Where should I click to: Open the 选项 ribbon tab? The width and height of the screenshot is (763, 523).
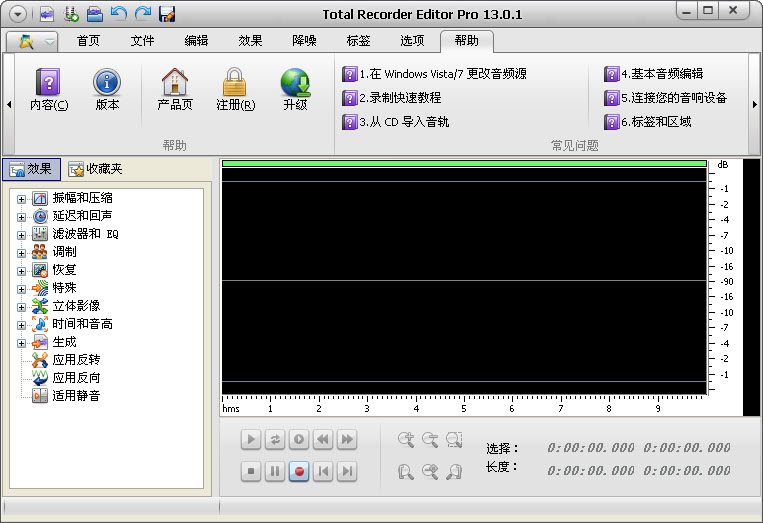coord(412,41)
